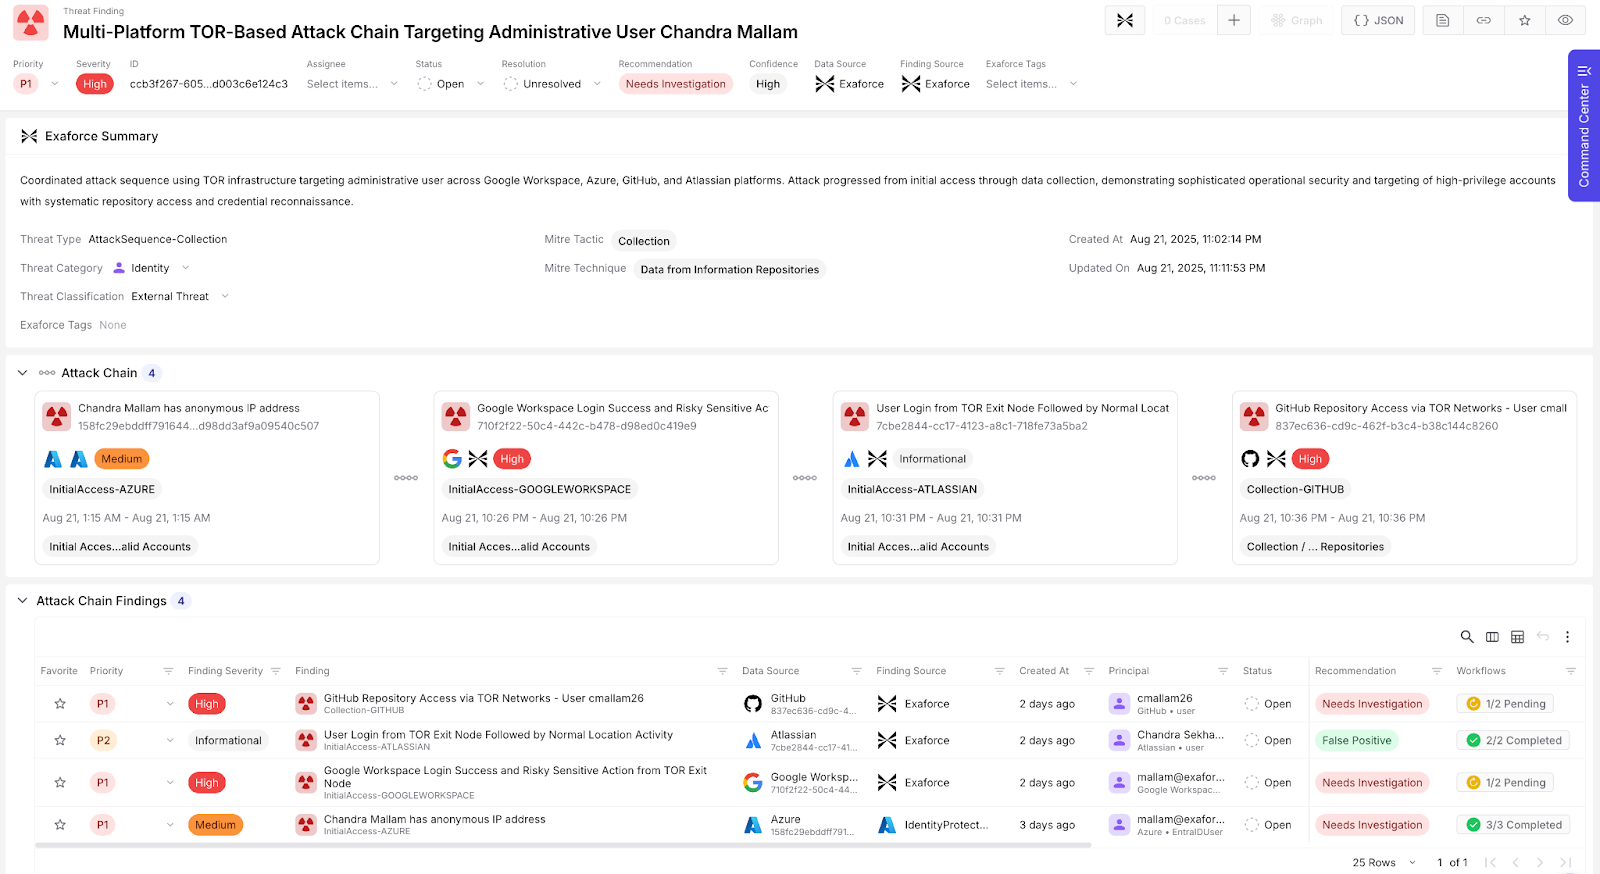
Task: Collapse the Attack Chain Findings section
Action: tap(22, 601)
